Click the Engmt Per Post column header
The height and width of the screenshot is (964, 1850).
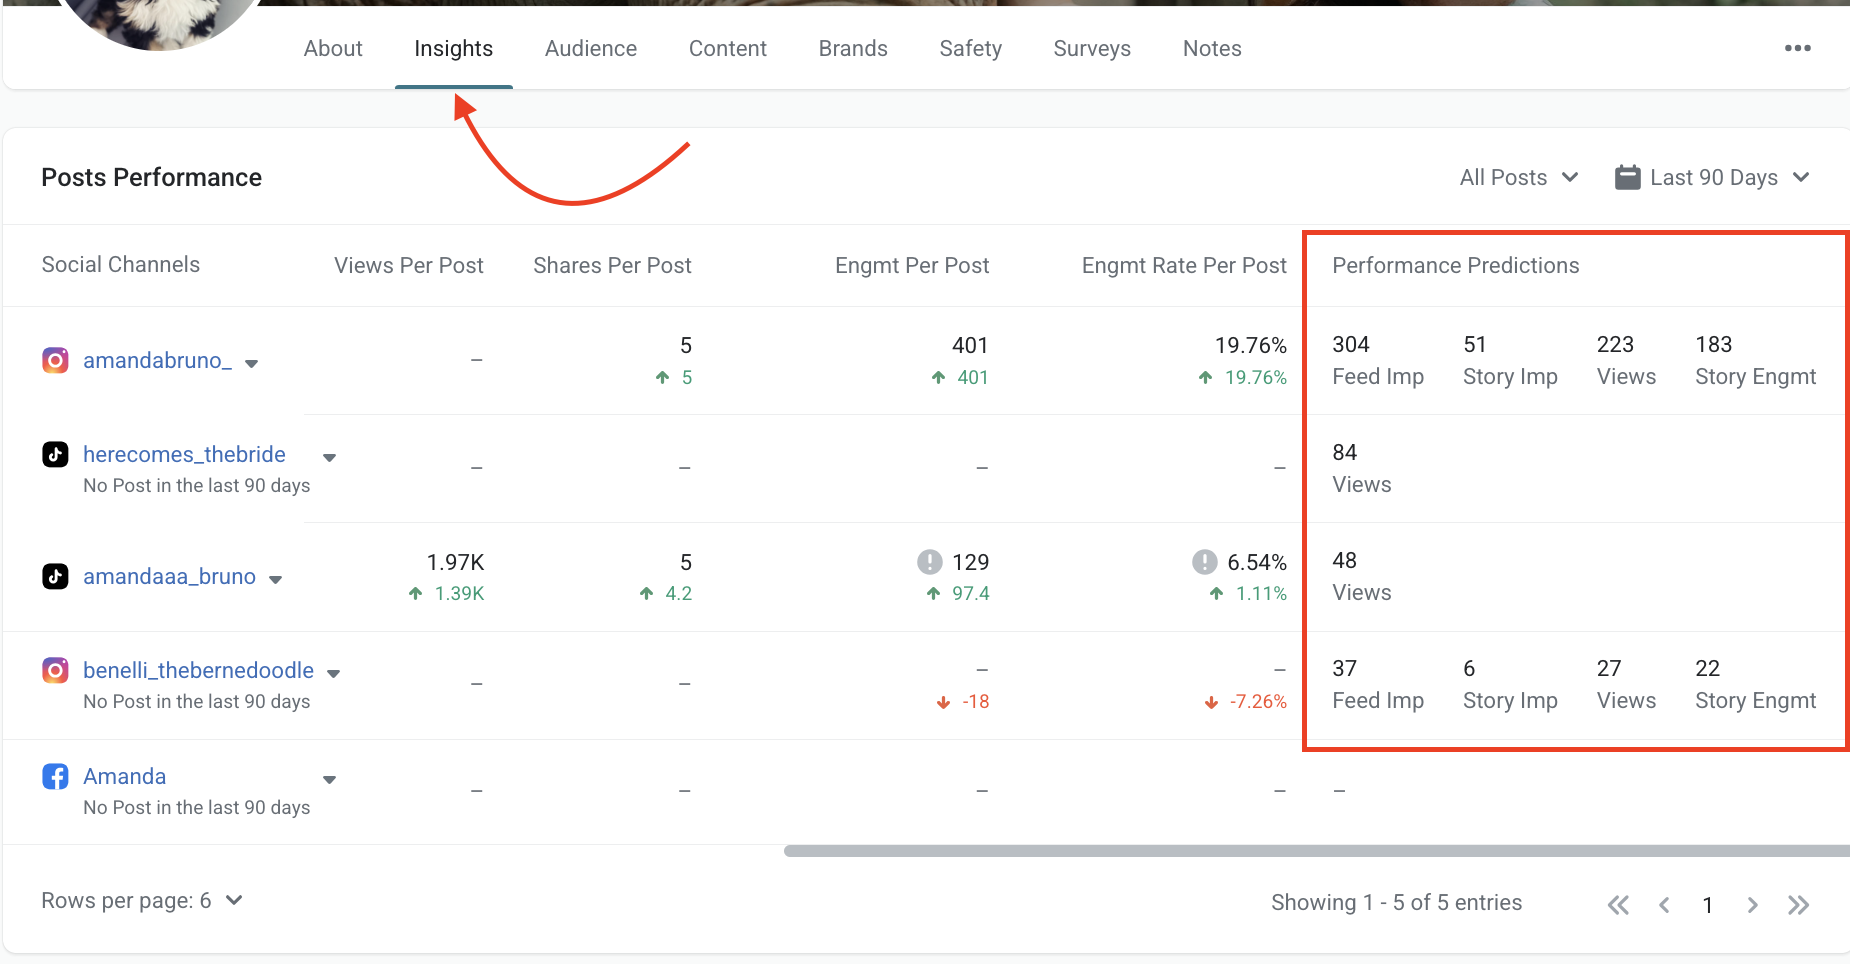click(x=912, y=265)
